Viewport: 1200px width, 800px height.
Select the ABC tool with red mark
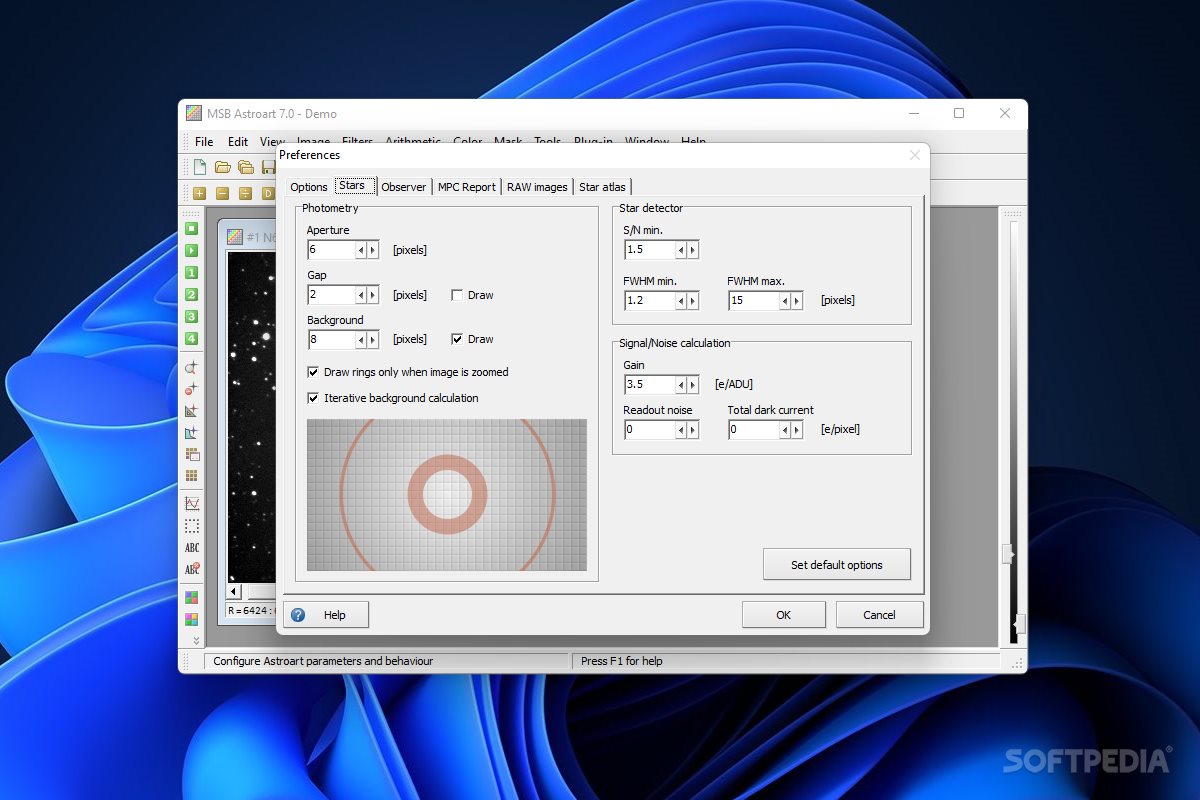(191, 570)
